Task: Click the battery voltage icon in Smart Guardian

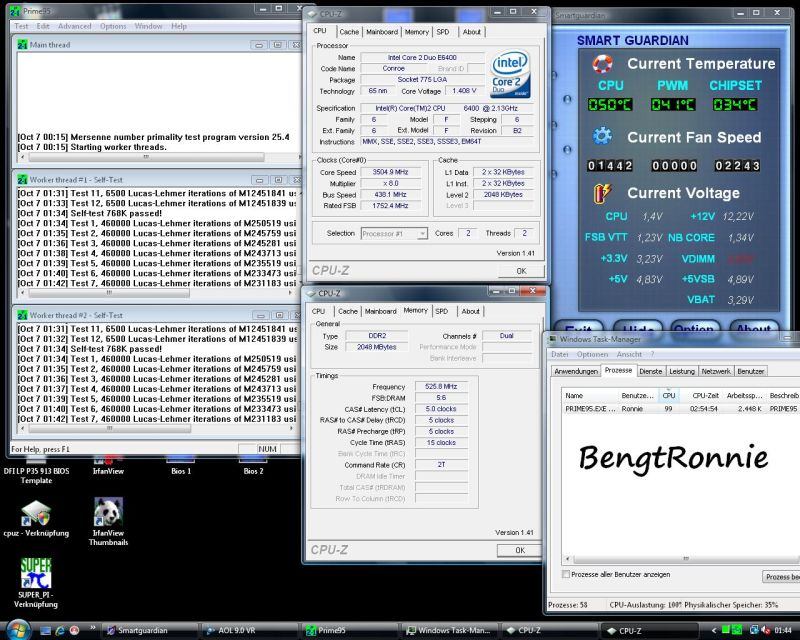Action: coord(603,193)
